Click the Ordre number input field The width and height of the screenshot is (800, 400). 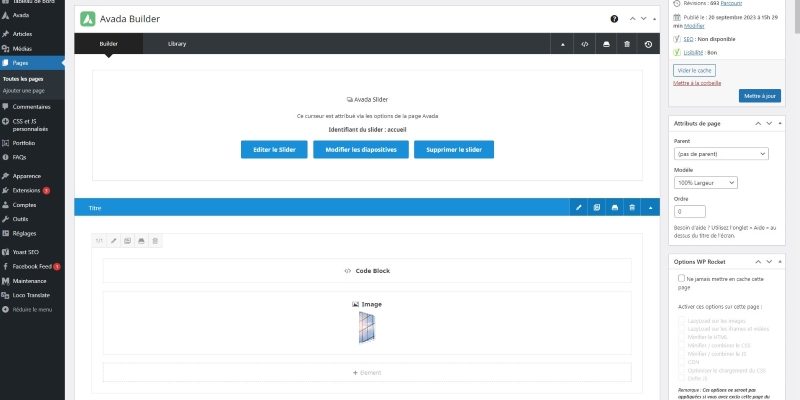point(689,211)
